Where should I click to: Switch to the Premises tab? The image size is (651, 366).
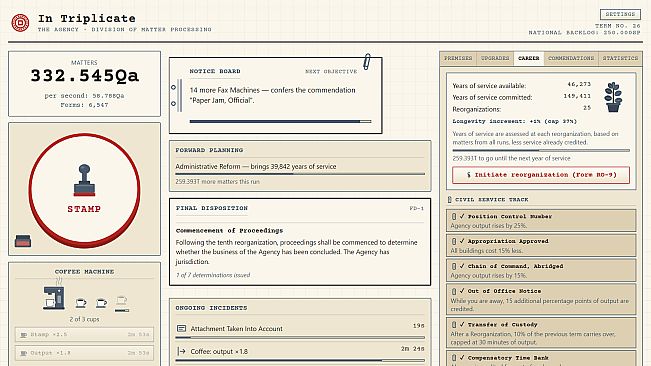[458, 59]
